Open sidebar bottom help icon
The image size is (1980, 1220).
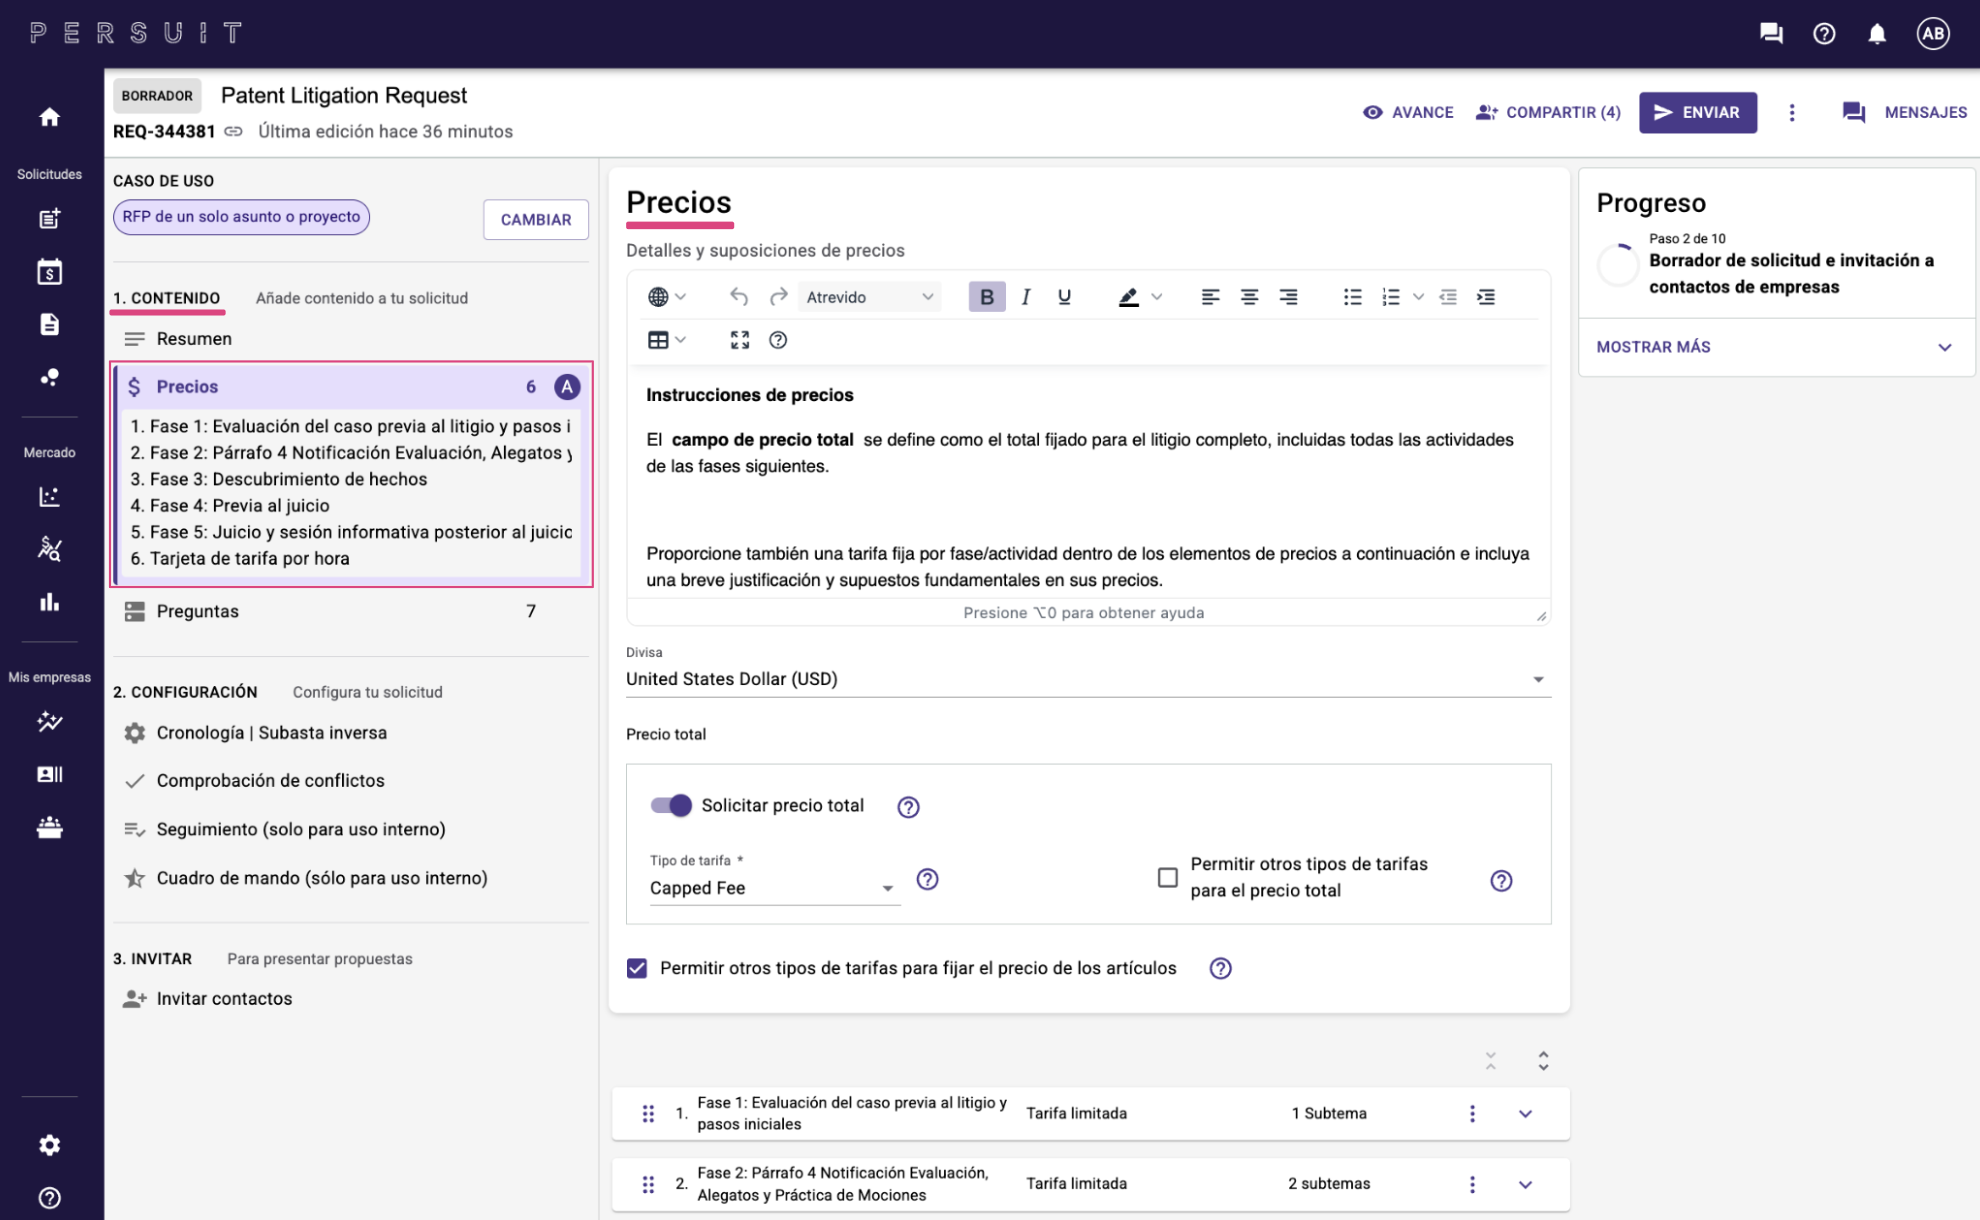(49, 1198)
